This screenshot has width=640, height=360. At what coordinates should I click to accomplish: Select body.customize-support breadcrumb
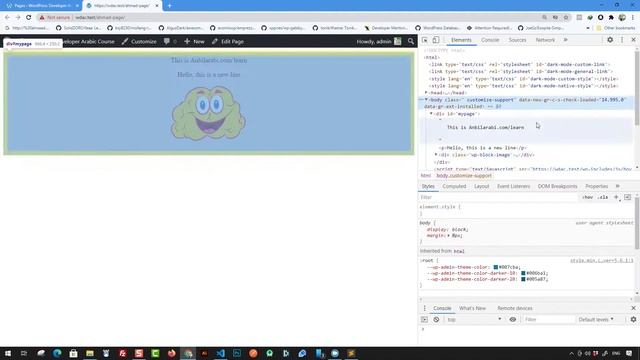(464, 176)
